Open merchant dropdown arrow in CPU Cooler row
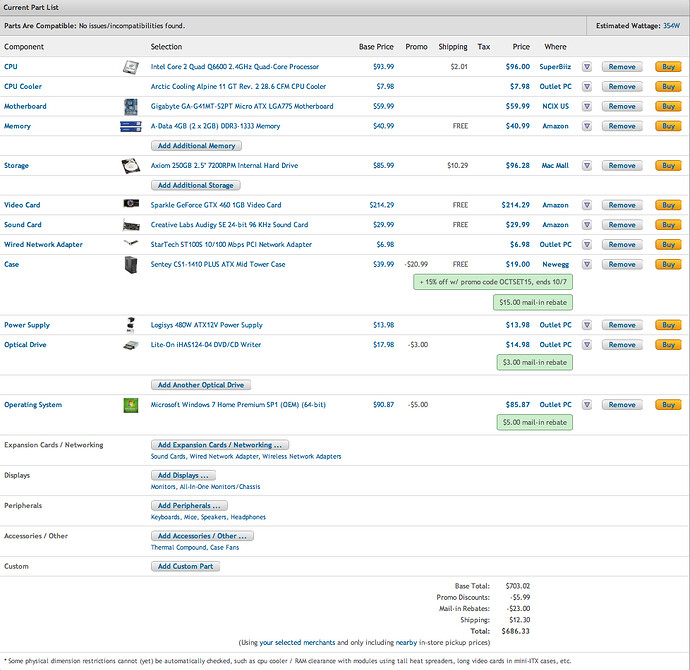690x670 pixels. [x=587, y=87]
